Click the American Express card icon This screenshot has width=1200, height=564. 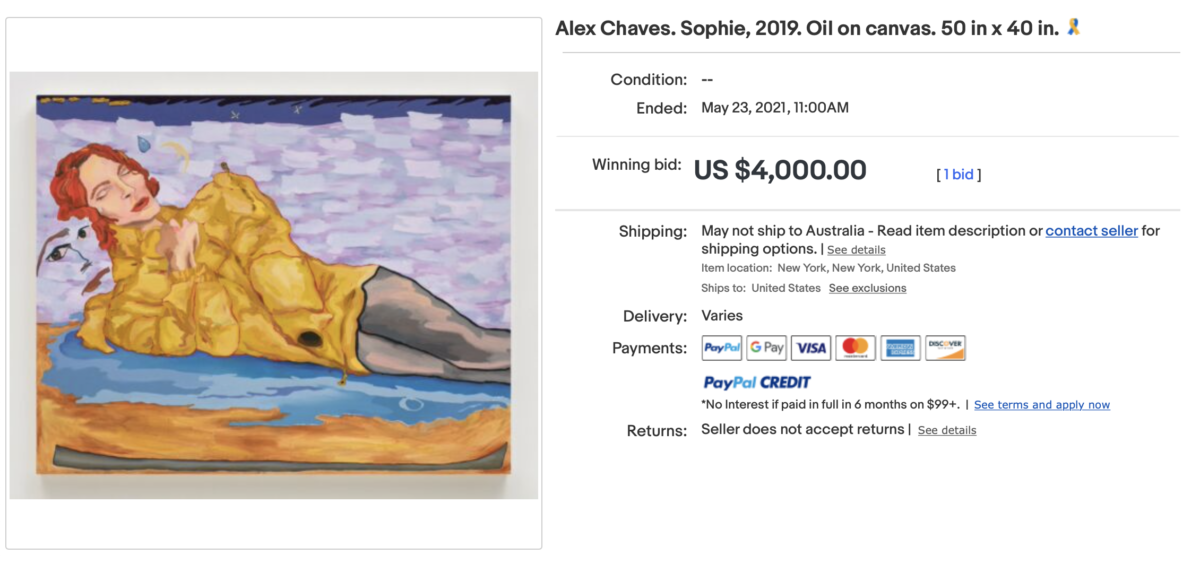tap(900, 348)
